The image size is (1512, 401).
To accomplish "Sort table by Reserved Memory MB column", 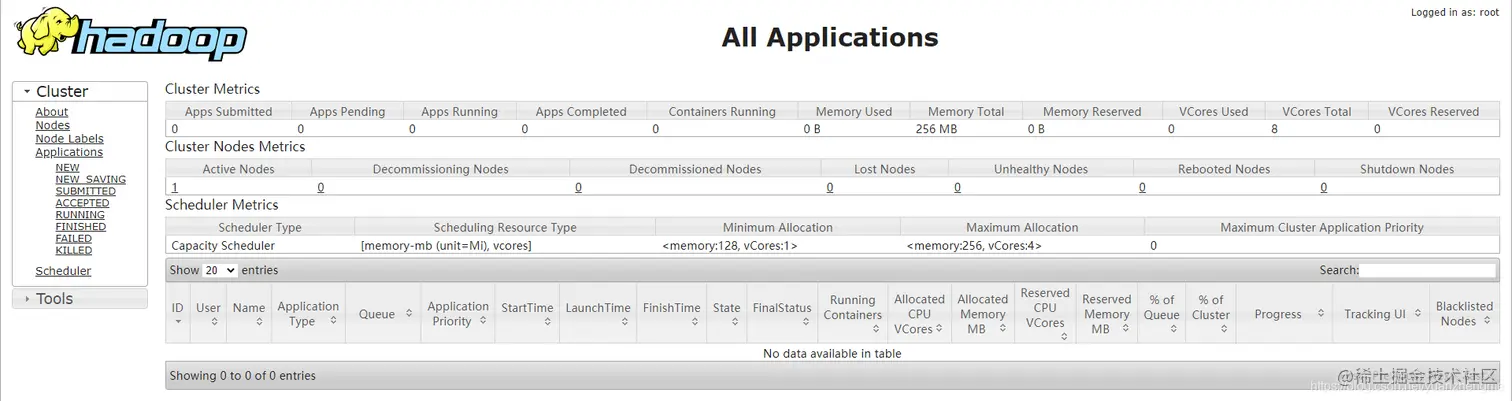I will click(1106, 313).
